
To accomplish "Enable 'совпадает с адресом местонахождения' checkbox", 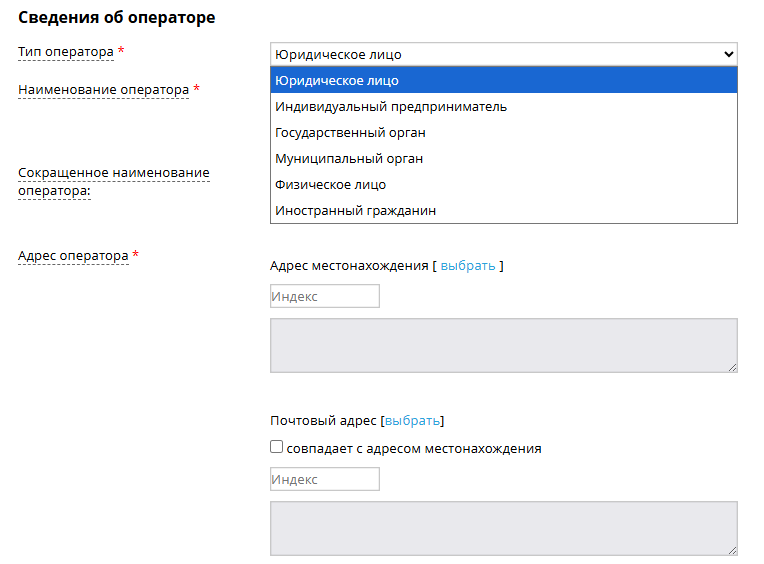I will coord(277,447).
